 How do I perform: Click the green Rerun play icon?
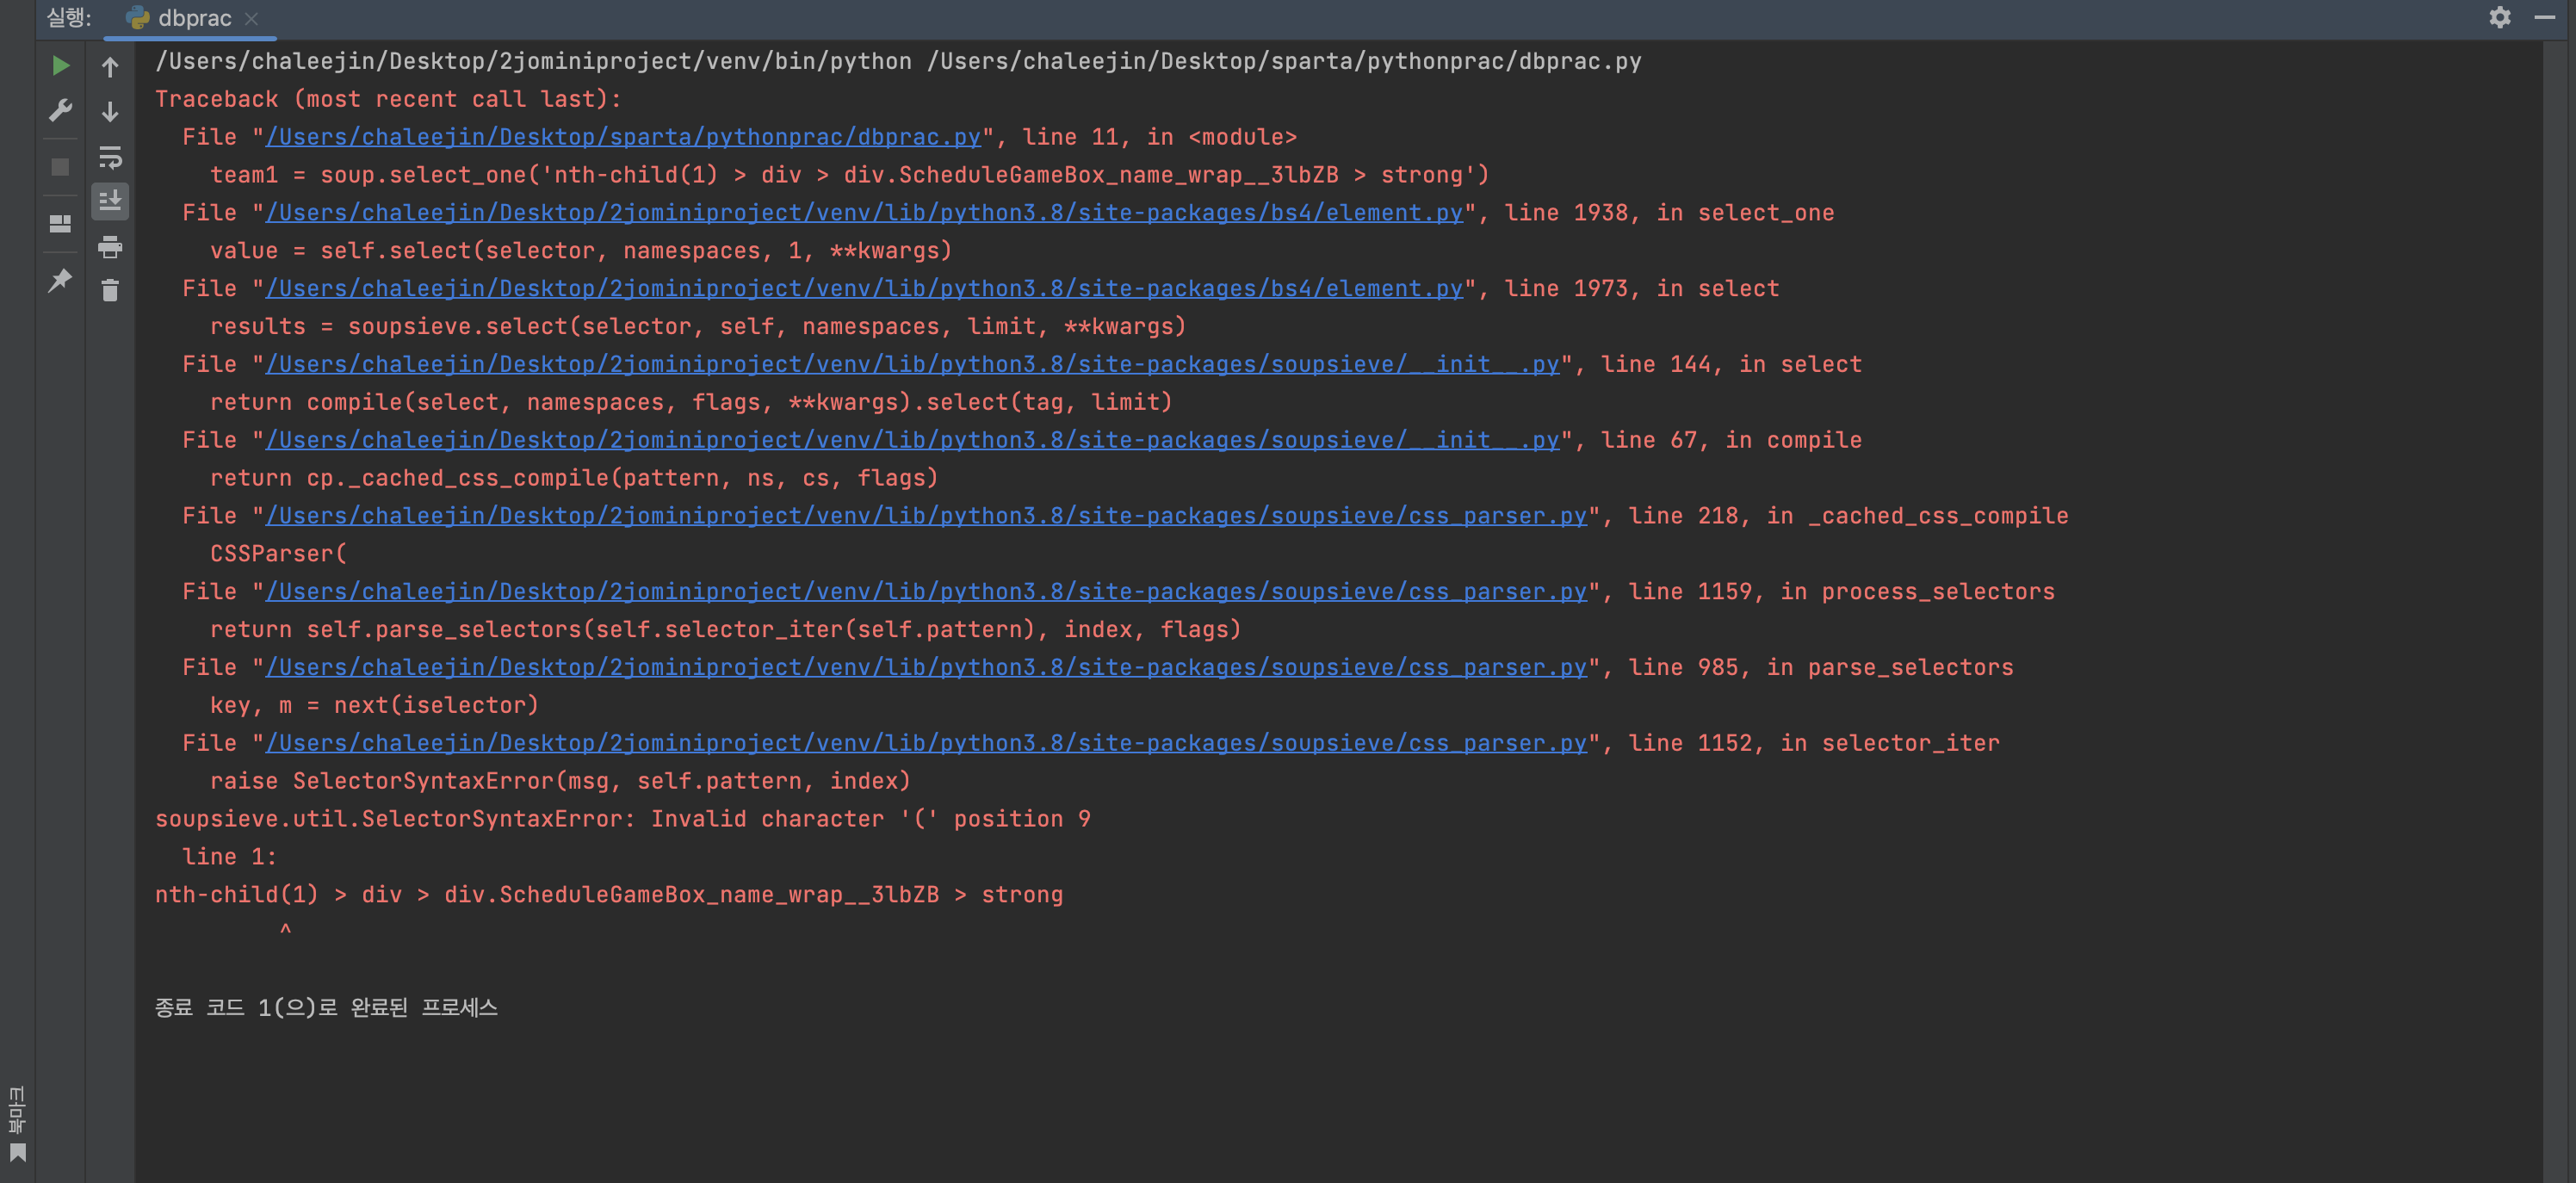(60, 66)
